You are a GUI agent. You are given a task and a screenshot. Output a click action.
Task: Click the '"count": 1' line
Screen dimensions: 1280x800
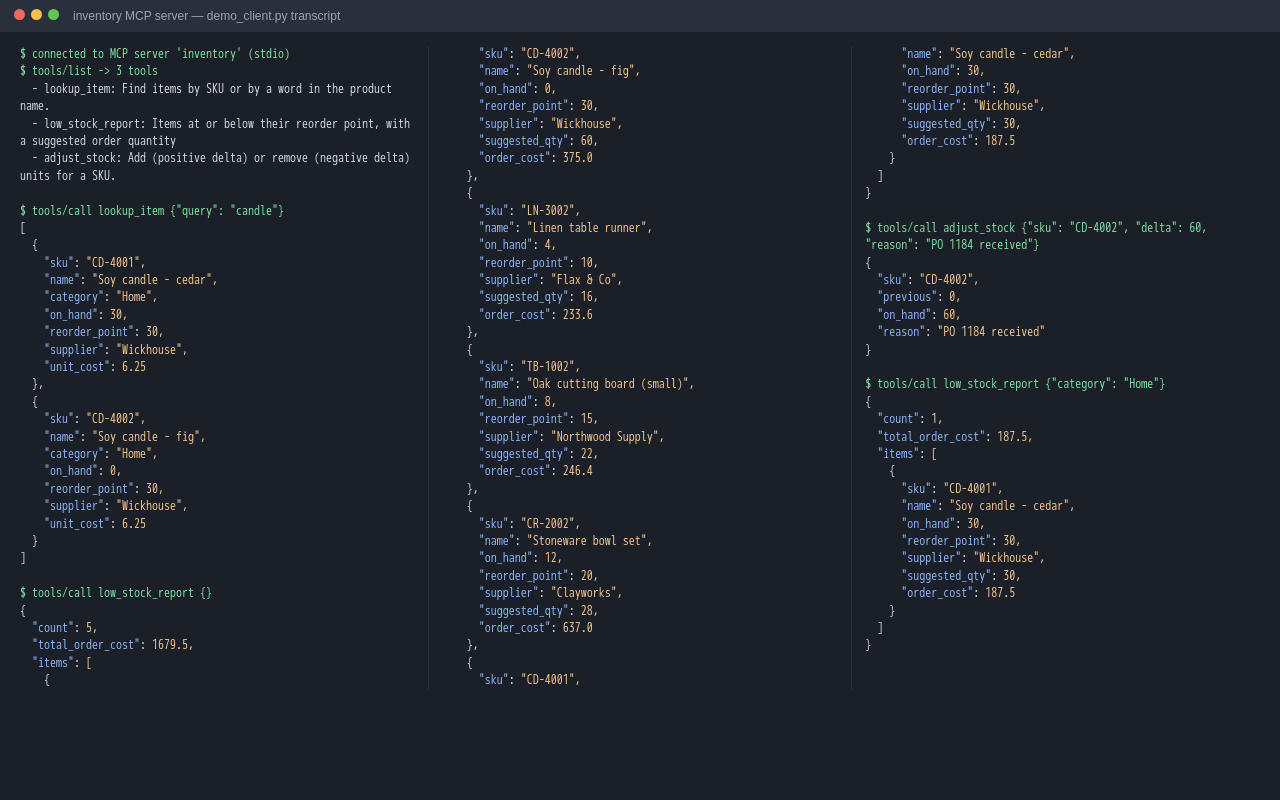911,419
